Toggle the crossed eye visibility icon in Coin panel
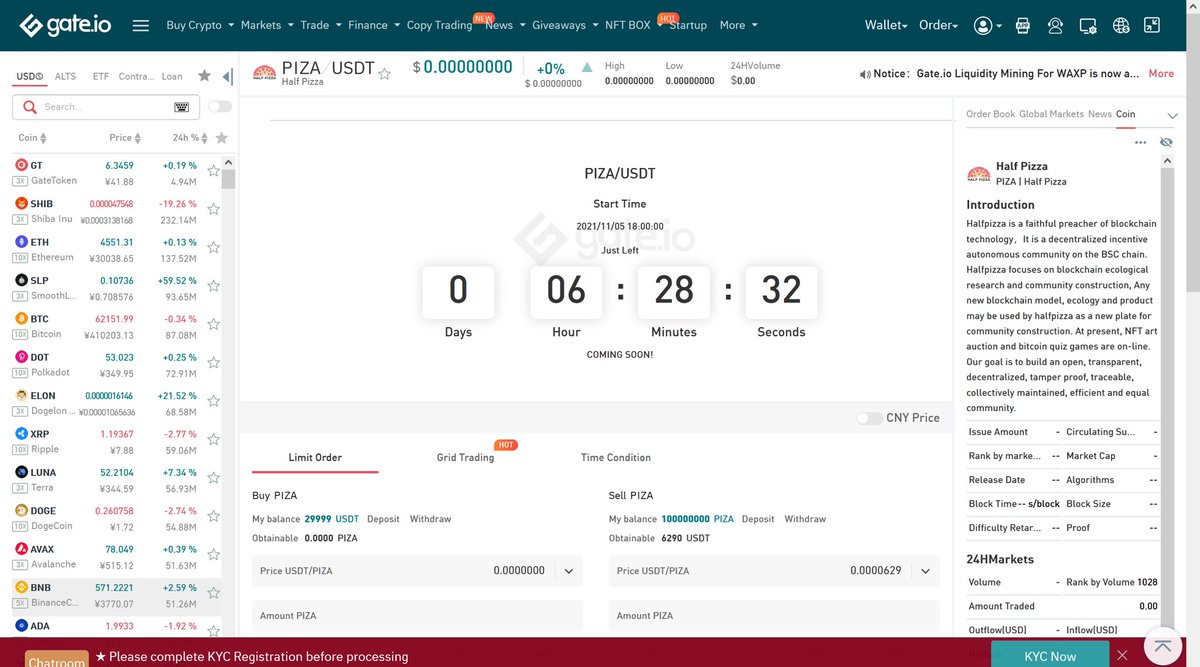This screenshot has width=1200, height=667. pyautogui.click(x=1166, y=143)
